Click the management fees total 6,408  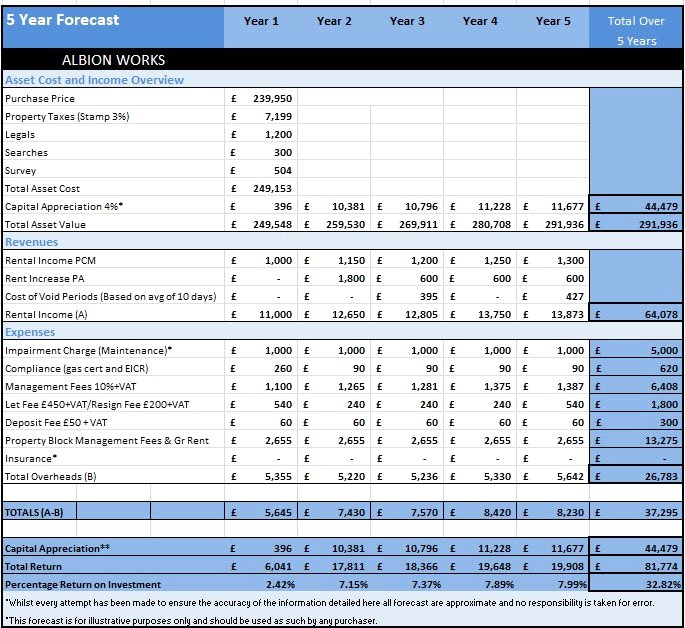click(x=664, y=386)
